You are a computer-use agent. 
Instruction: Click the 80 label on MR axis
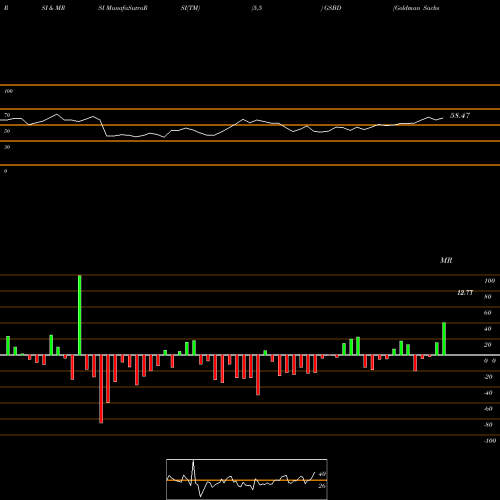click(x=487, y=297)
